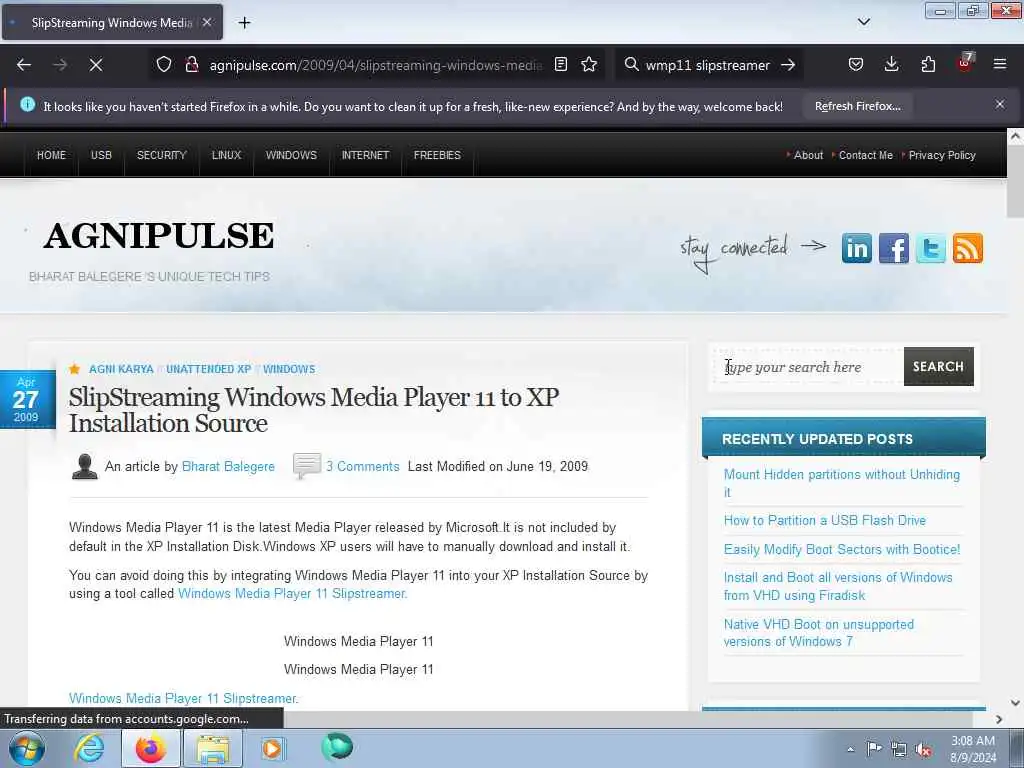1024x768 pixels.
Task: Open author Bharat Balegere link
Action: [228, 466]
